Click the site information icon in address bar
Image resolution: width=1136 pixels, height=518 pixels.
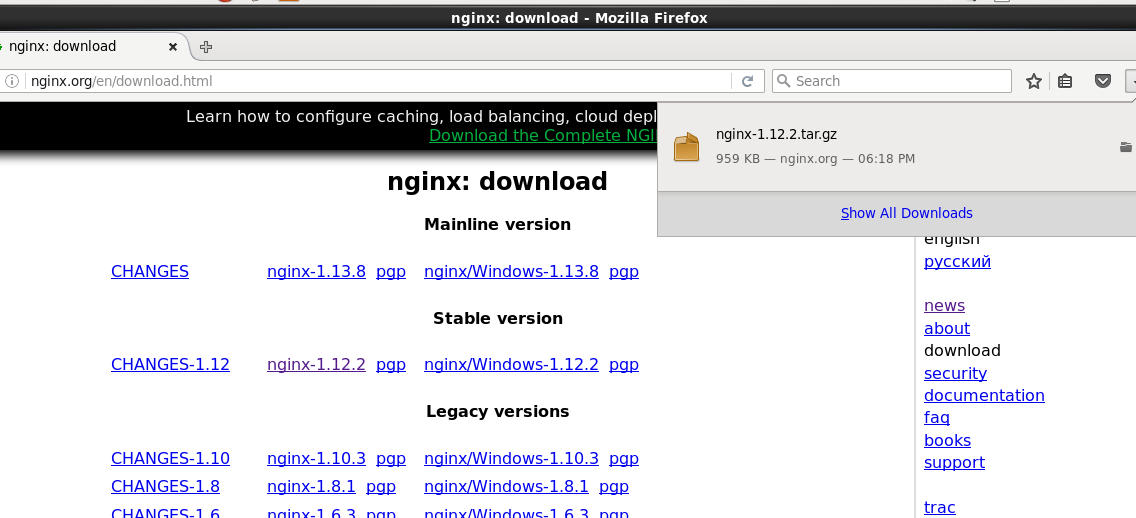11,81
